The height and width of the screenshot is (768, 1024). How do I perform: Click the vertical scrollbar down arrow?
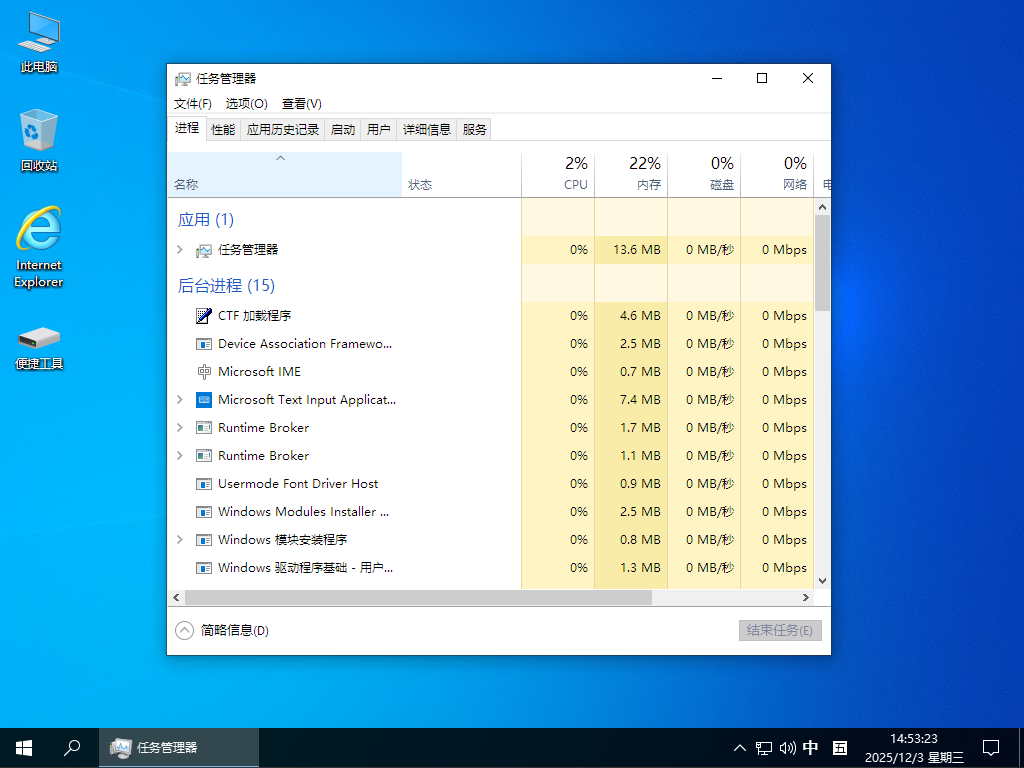click(822, 580)
